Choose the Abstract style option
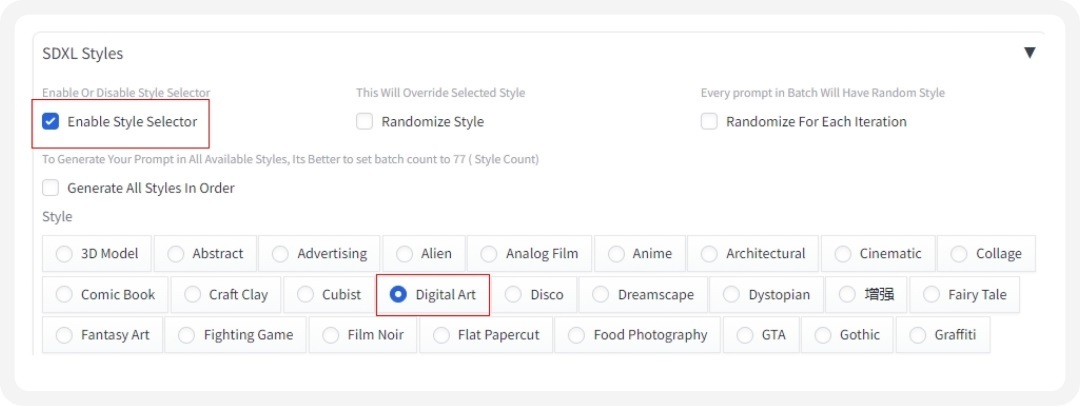Image resolution: width=1080 pixels, height=406 pixels. (176, 254)
